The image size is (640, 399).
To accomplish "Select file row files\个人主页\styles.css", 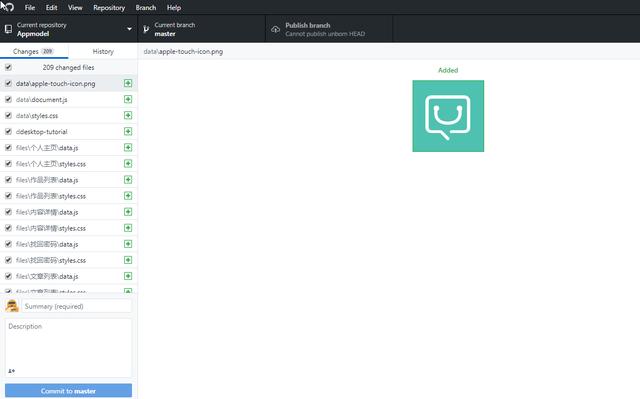I will point(69,164).
